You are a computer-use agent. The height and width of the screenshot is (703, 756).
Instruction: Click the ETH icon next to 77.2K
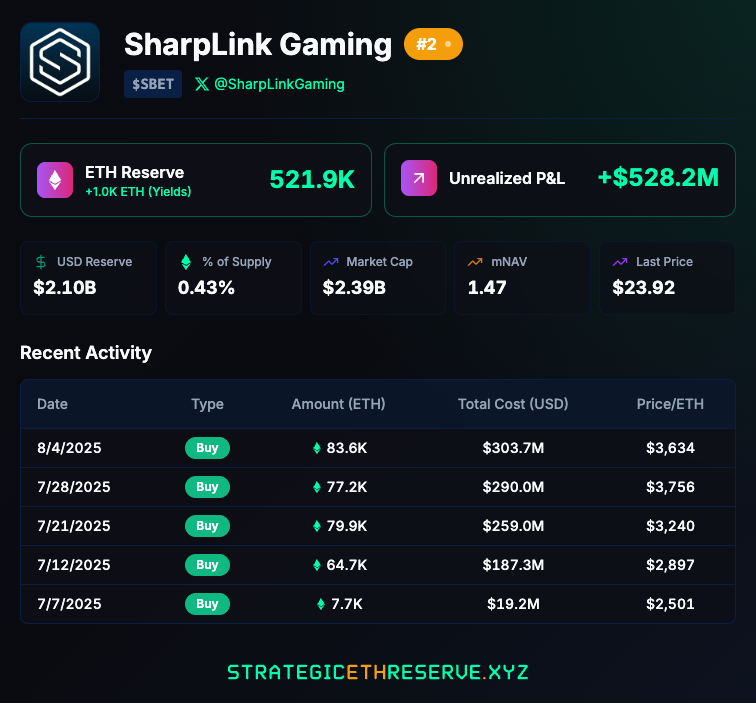coord(317,487)
